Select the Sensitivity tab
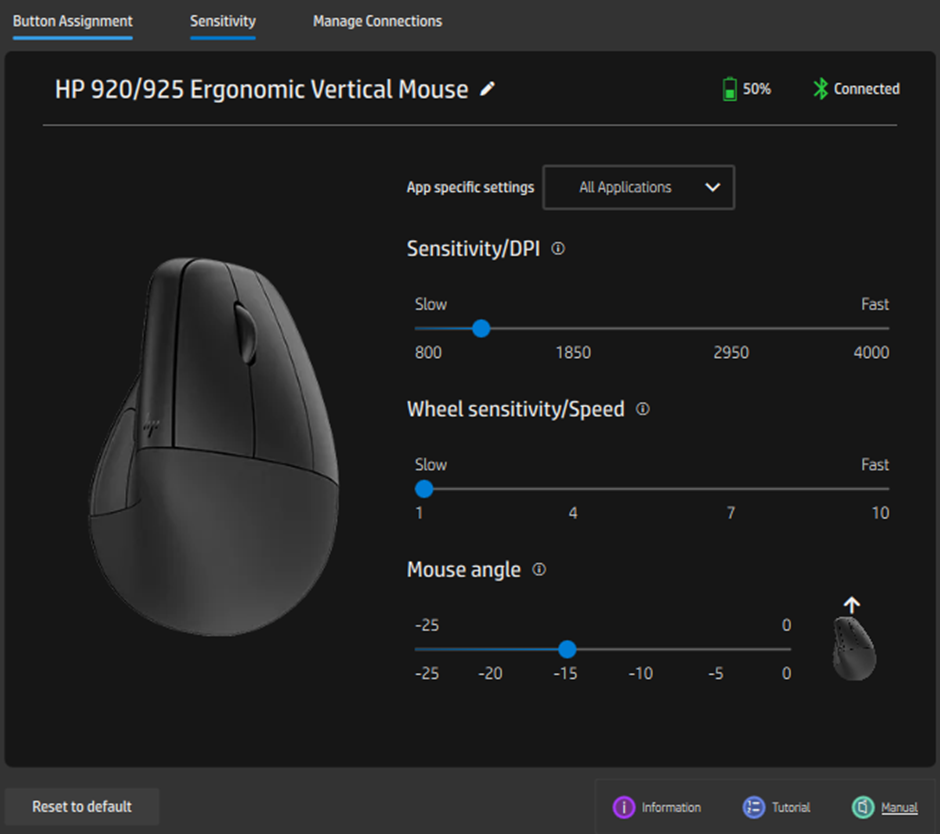This screenshot has width=940, height=834. [x=223, y=22]
